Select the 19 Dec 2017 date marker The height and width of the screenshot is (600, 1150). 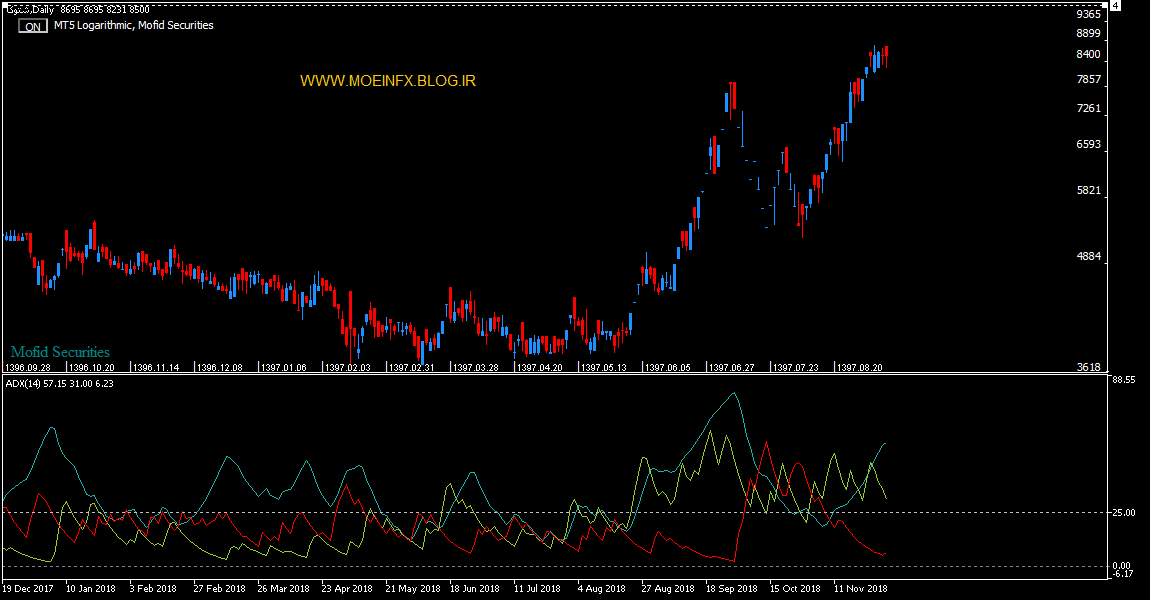[28, 589]
